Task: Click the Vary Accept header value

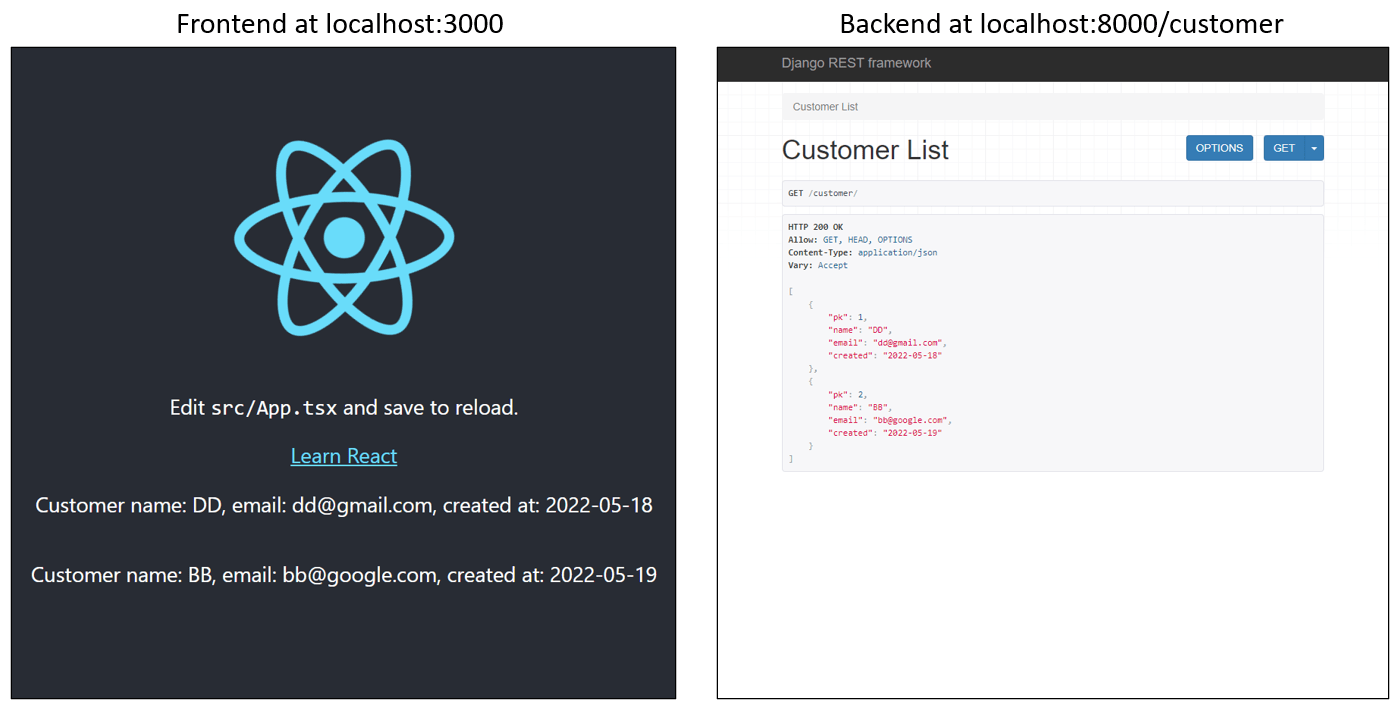Action: point(832,266)
